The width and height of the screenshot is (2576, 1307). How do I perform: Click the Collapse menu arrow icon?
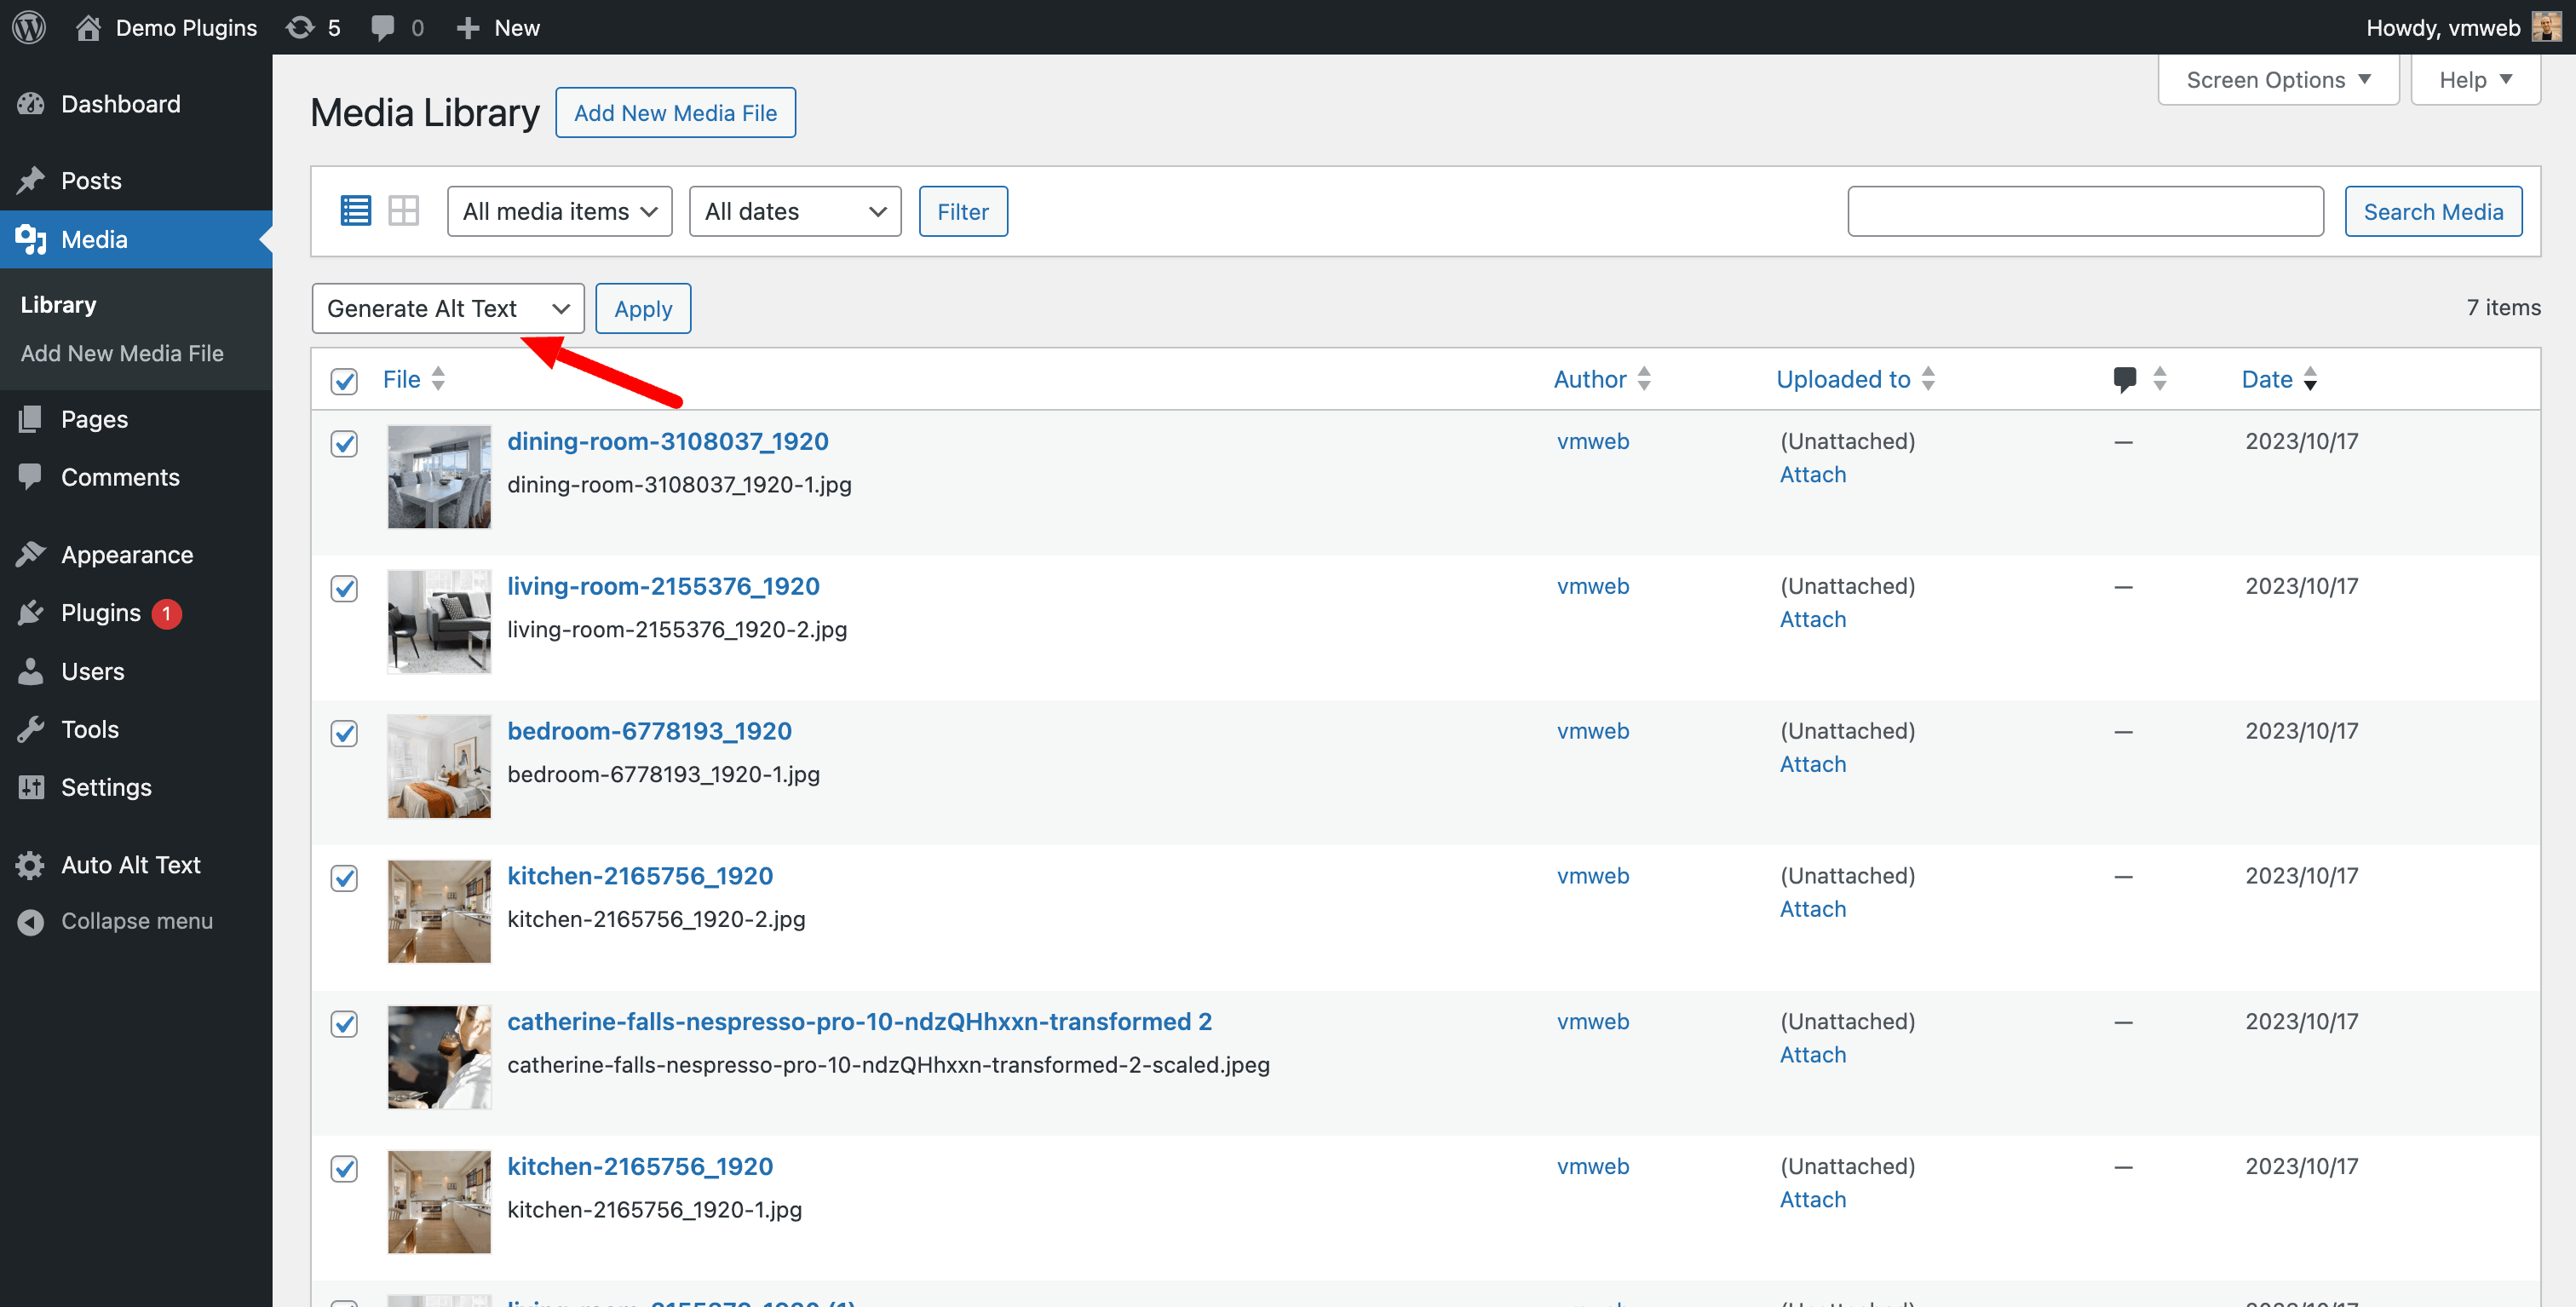click(31, 921)
